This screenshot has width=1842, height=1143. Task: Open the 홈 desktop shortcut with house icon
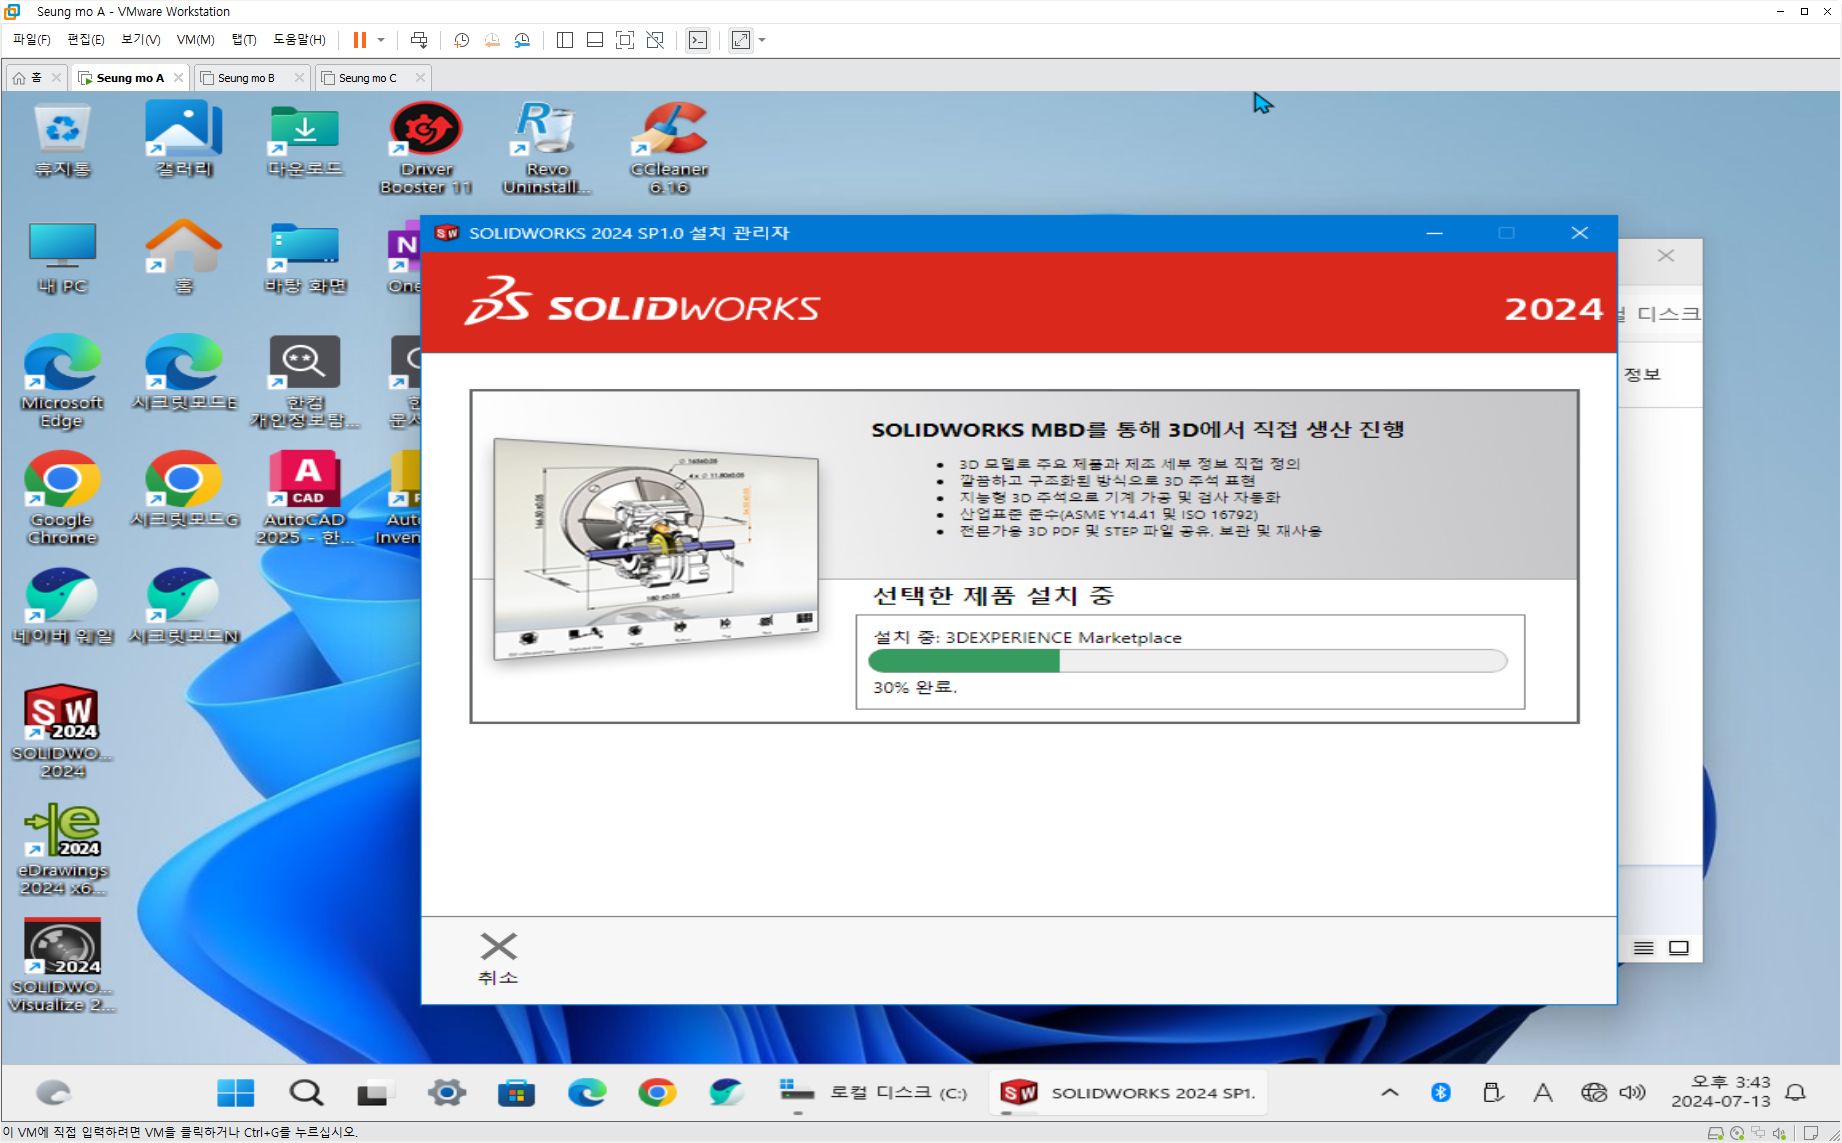pyautogui.click(x=184, y=258)
